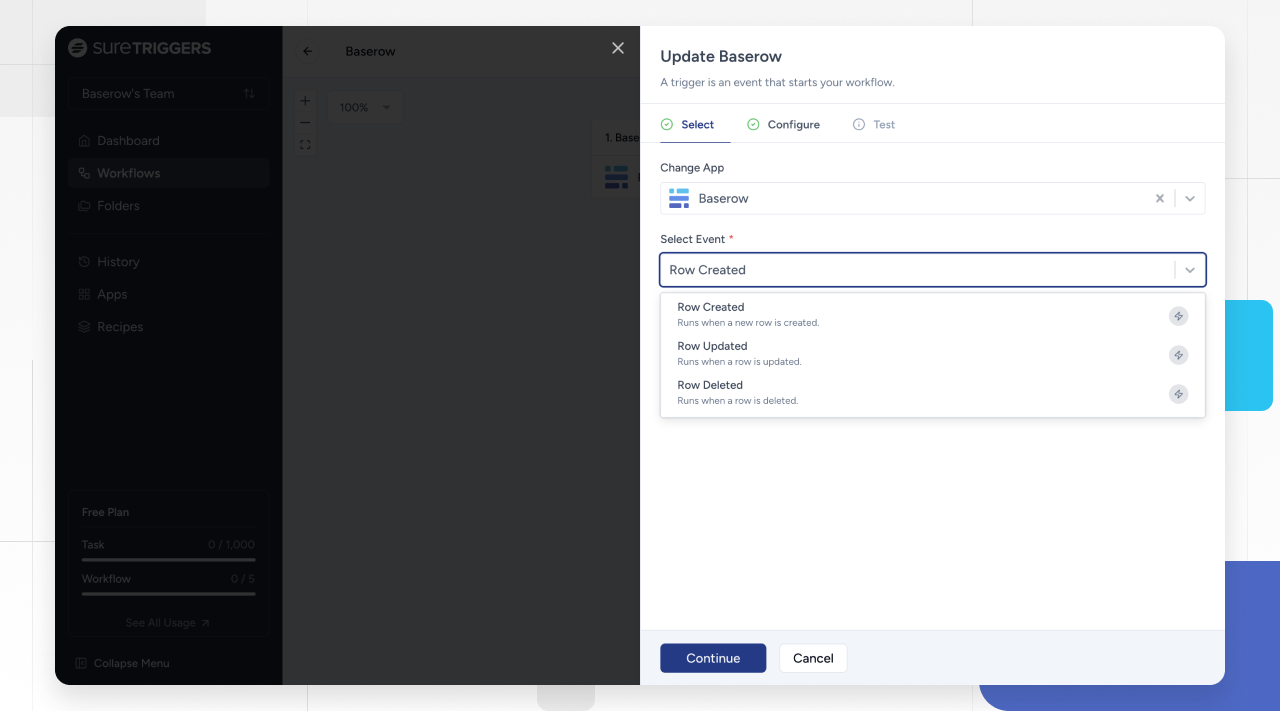Open History in the sidebar
1280x711 pixels.
point(169,262)
